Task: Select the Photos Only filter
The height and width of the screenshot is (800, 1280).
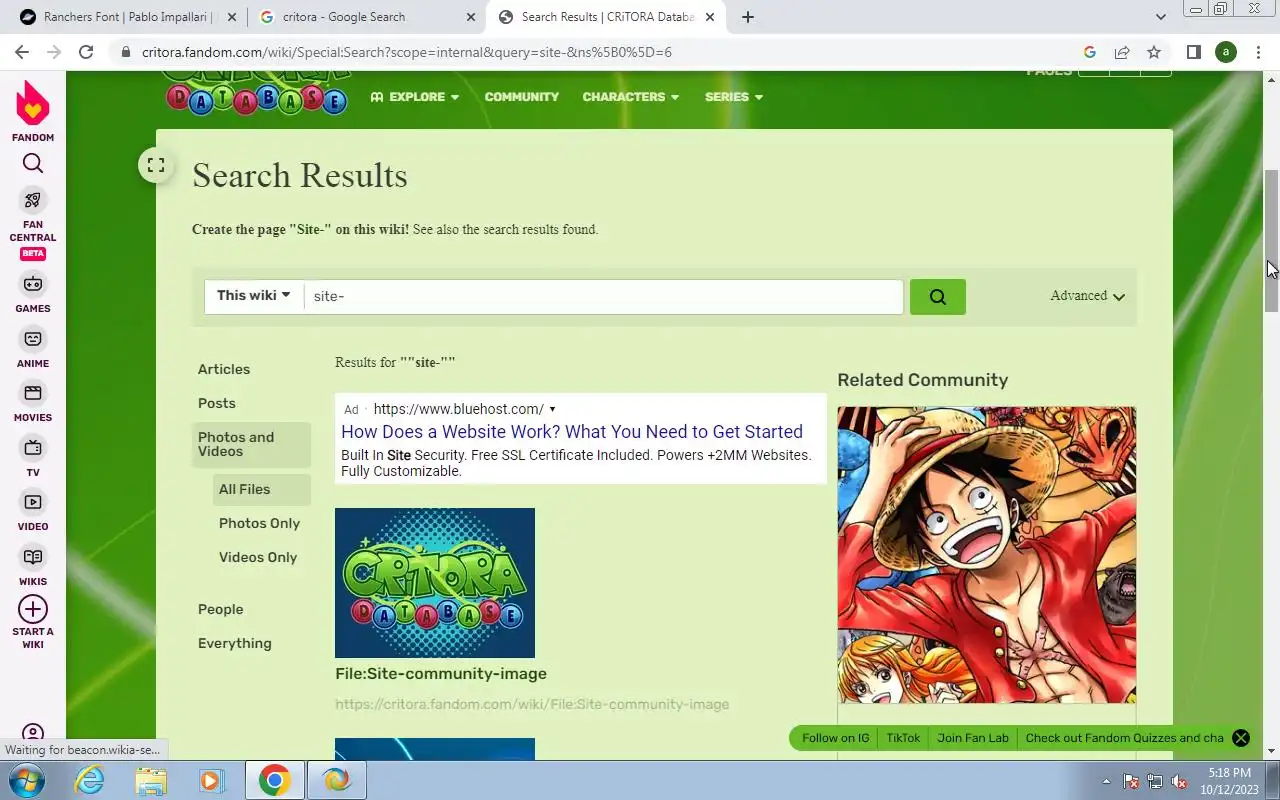Action: (x=259, y=523)
